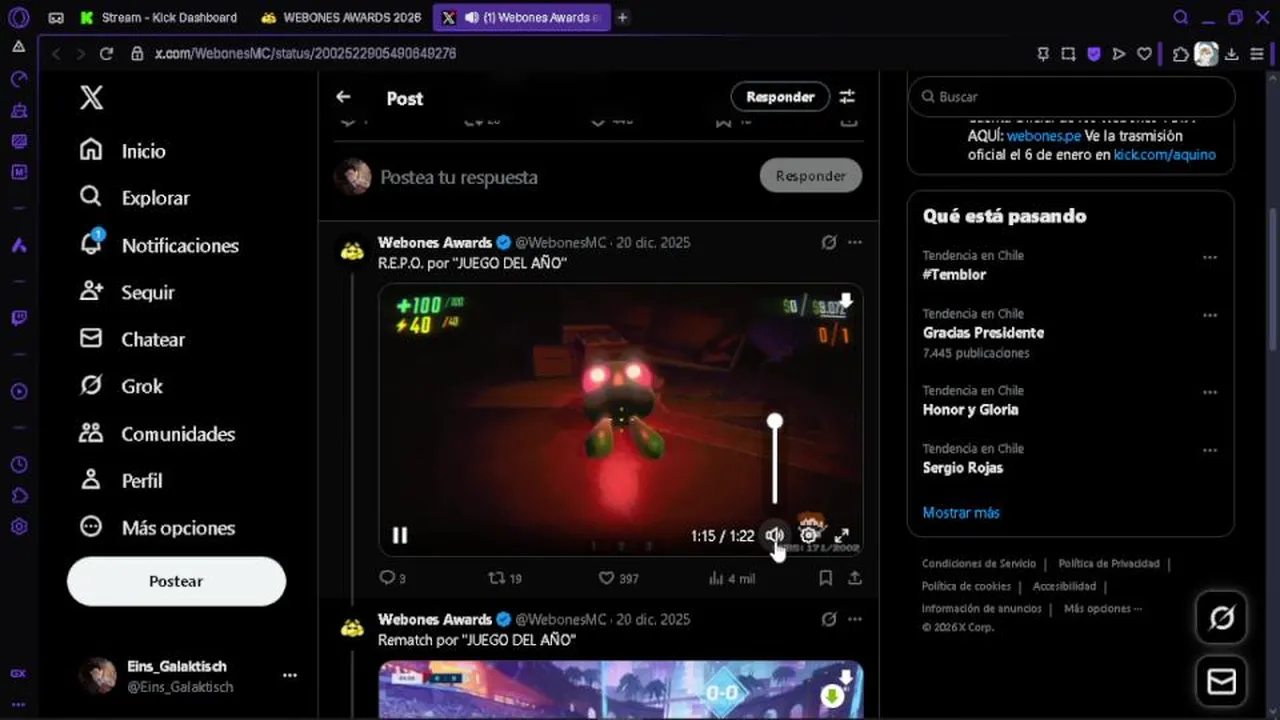
Task: Repost the R.E.P.O. post showing 19
Action: pyautogui.click(x=504, y=578)
